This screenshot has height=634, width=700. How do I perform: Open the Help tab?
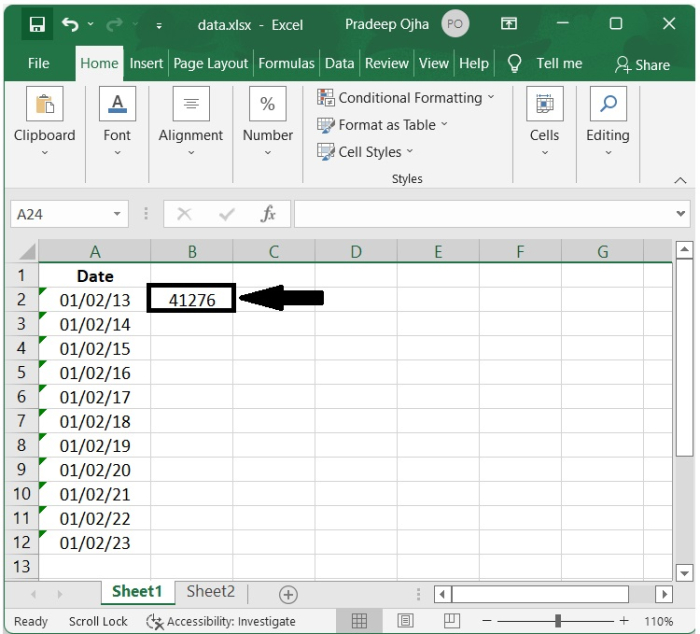(x=474, y=63)
